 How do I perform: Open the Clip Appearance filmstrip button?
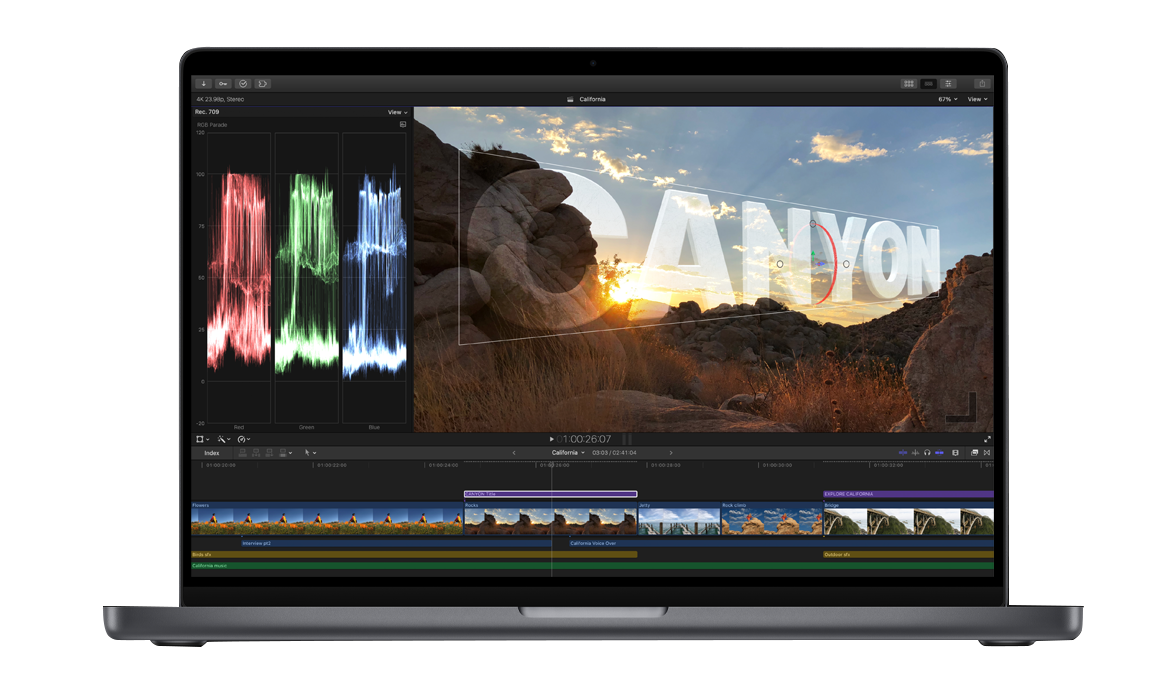click(x=955, y=453)
